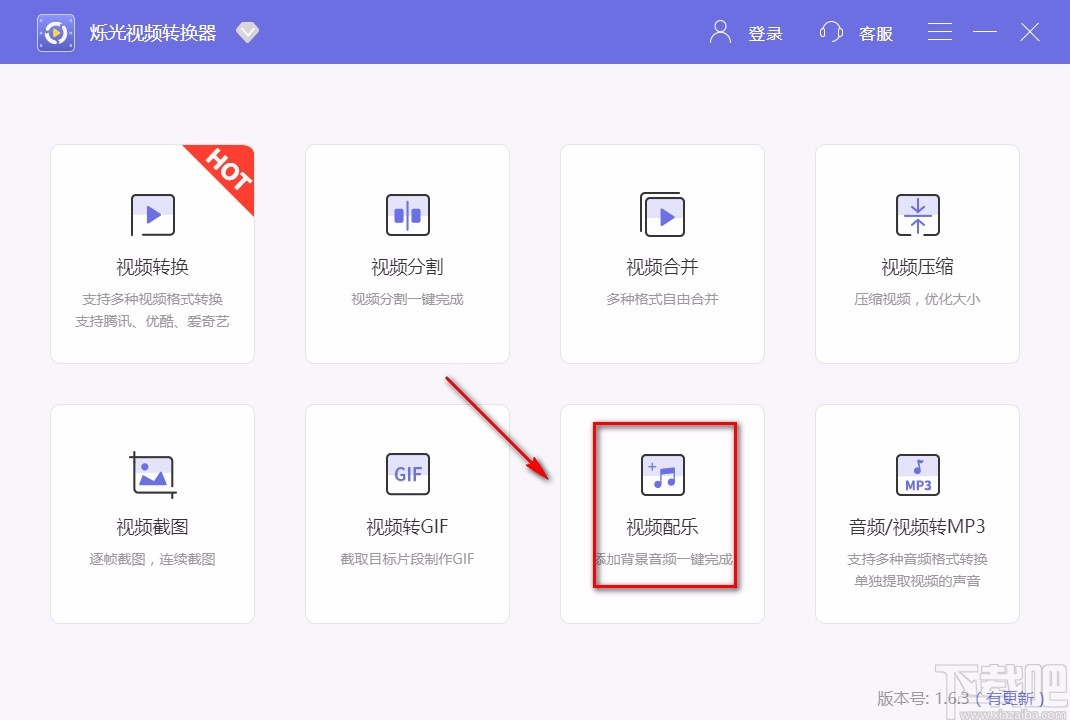Image resolution: width=1070 pixels, height=720 pixels.
Task: Select the 视频分割 video splitting icon
Action: (x=406, y=214)
